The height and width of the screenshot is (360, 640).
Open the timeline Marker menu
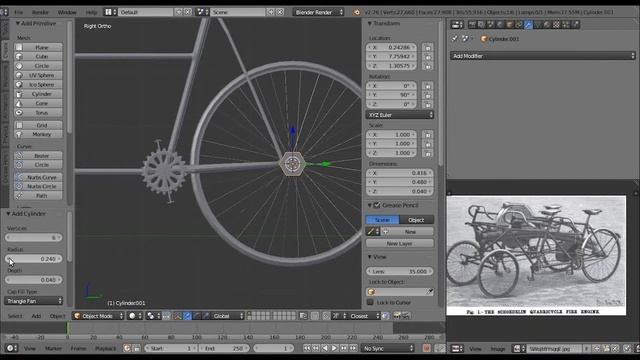coord(53,349)
